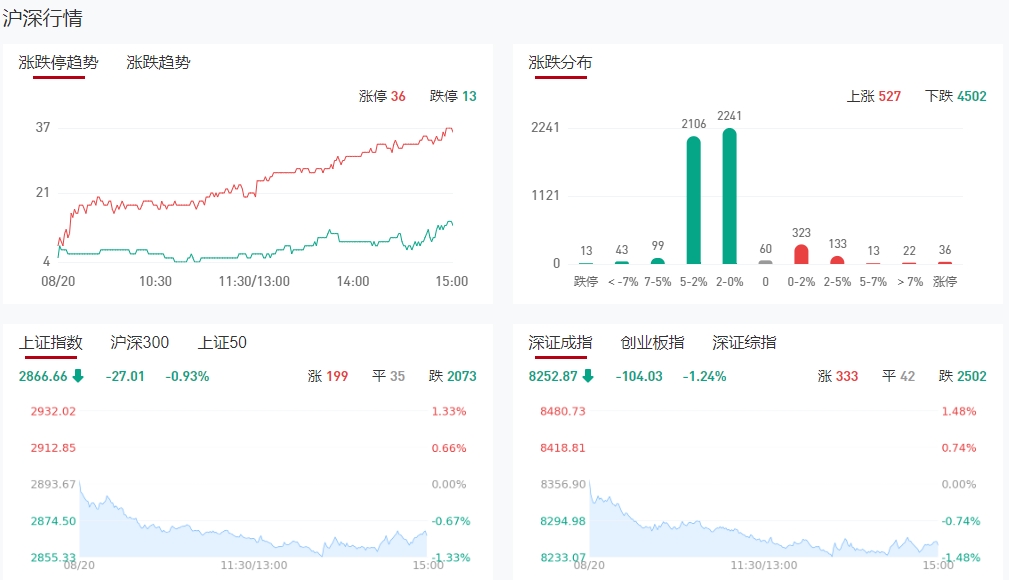Image resolution: width=1009 pixels, height=580 pixels.
Task: Click the 深证成指 value 8252.87
Action: (x=553, y=376)
